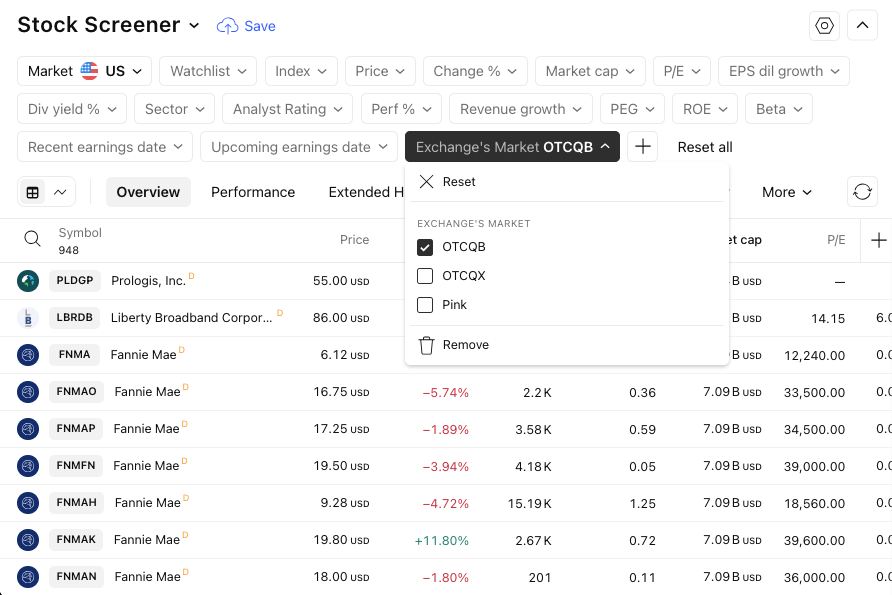
Task: Open the Revenue growth dropdown
Action: [x=521, y=109]
